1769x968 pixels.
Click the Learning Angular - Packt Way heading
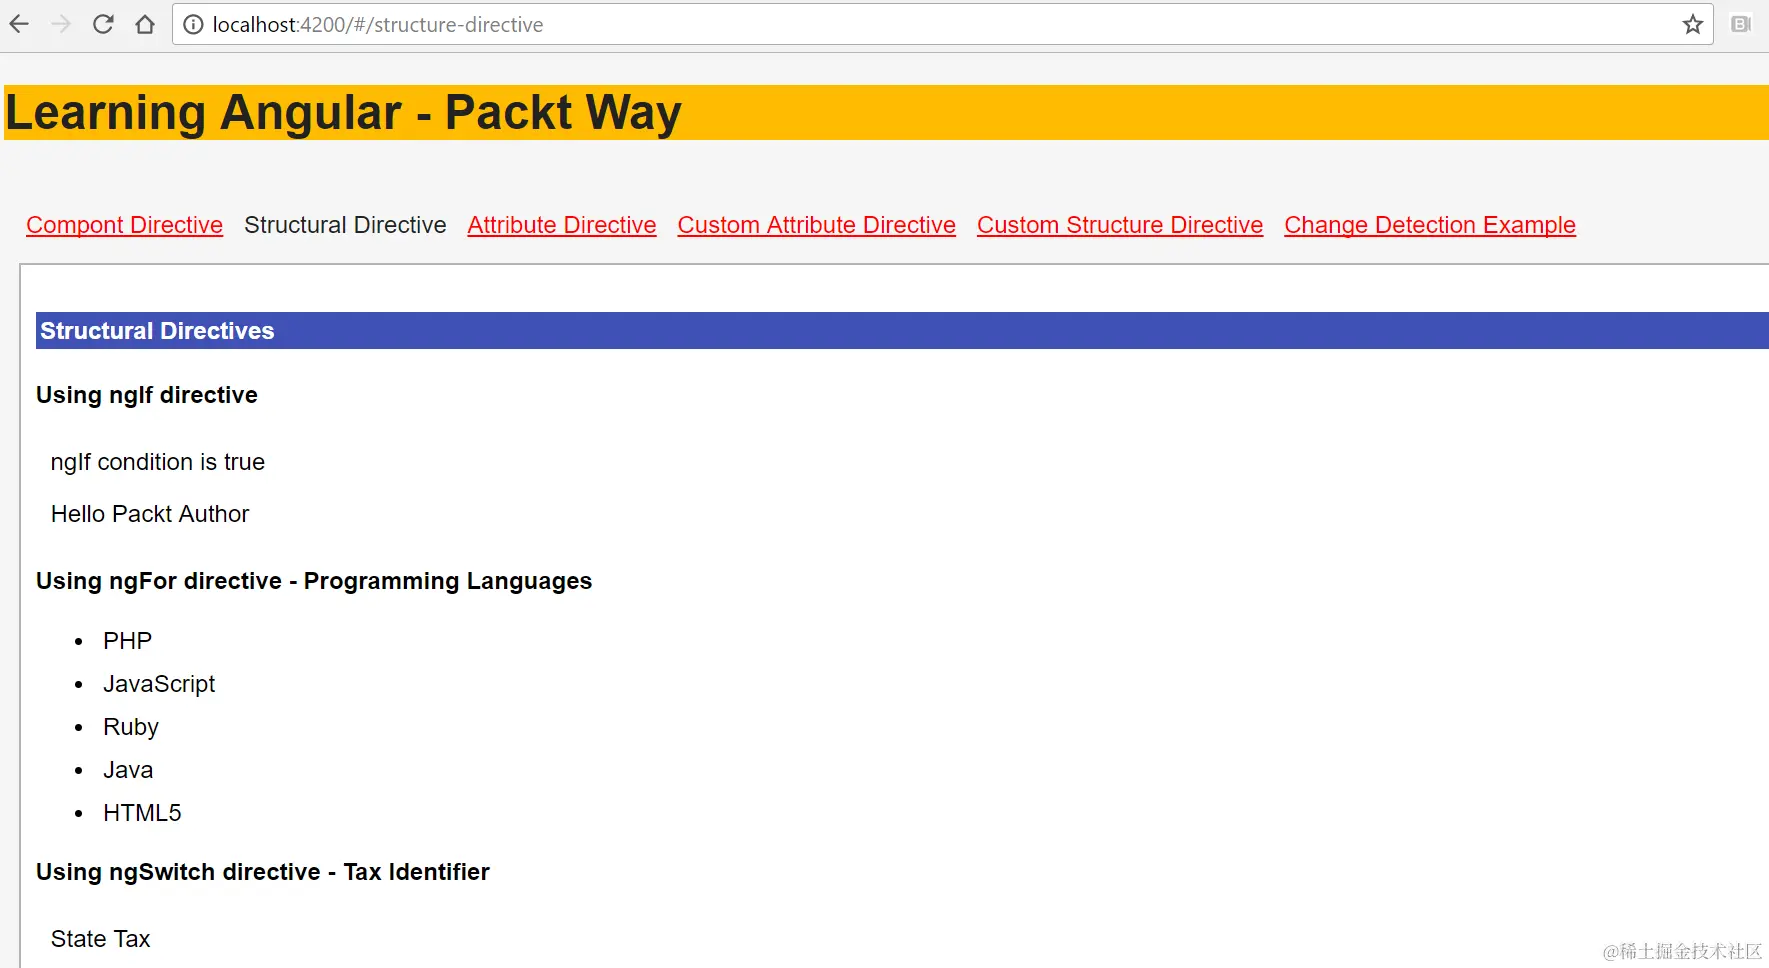(x=343, y=112)
